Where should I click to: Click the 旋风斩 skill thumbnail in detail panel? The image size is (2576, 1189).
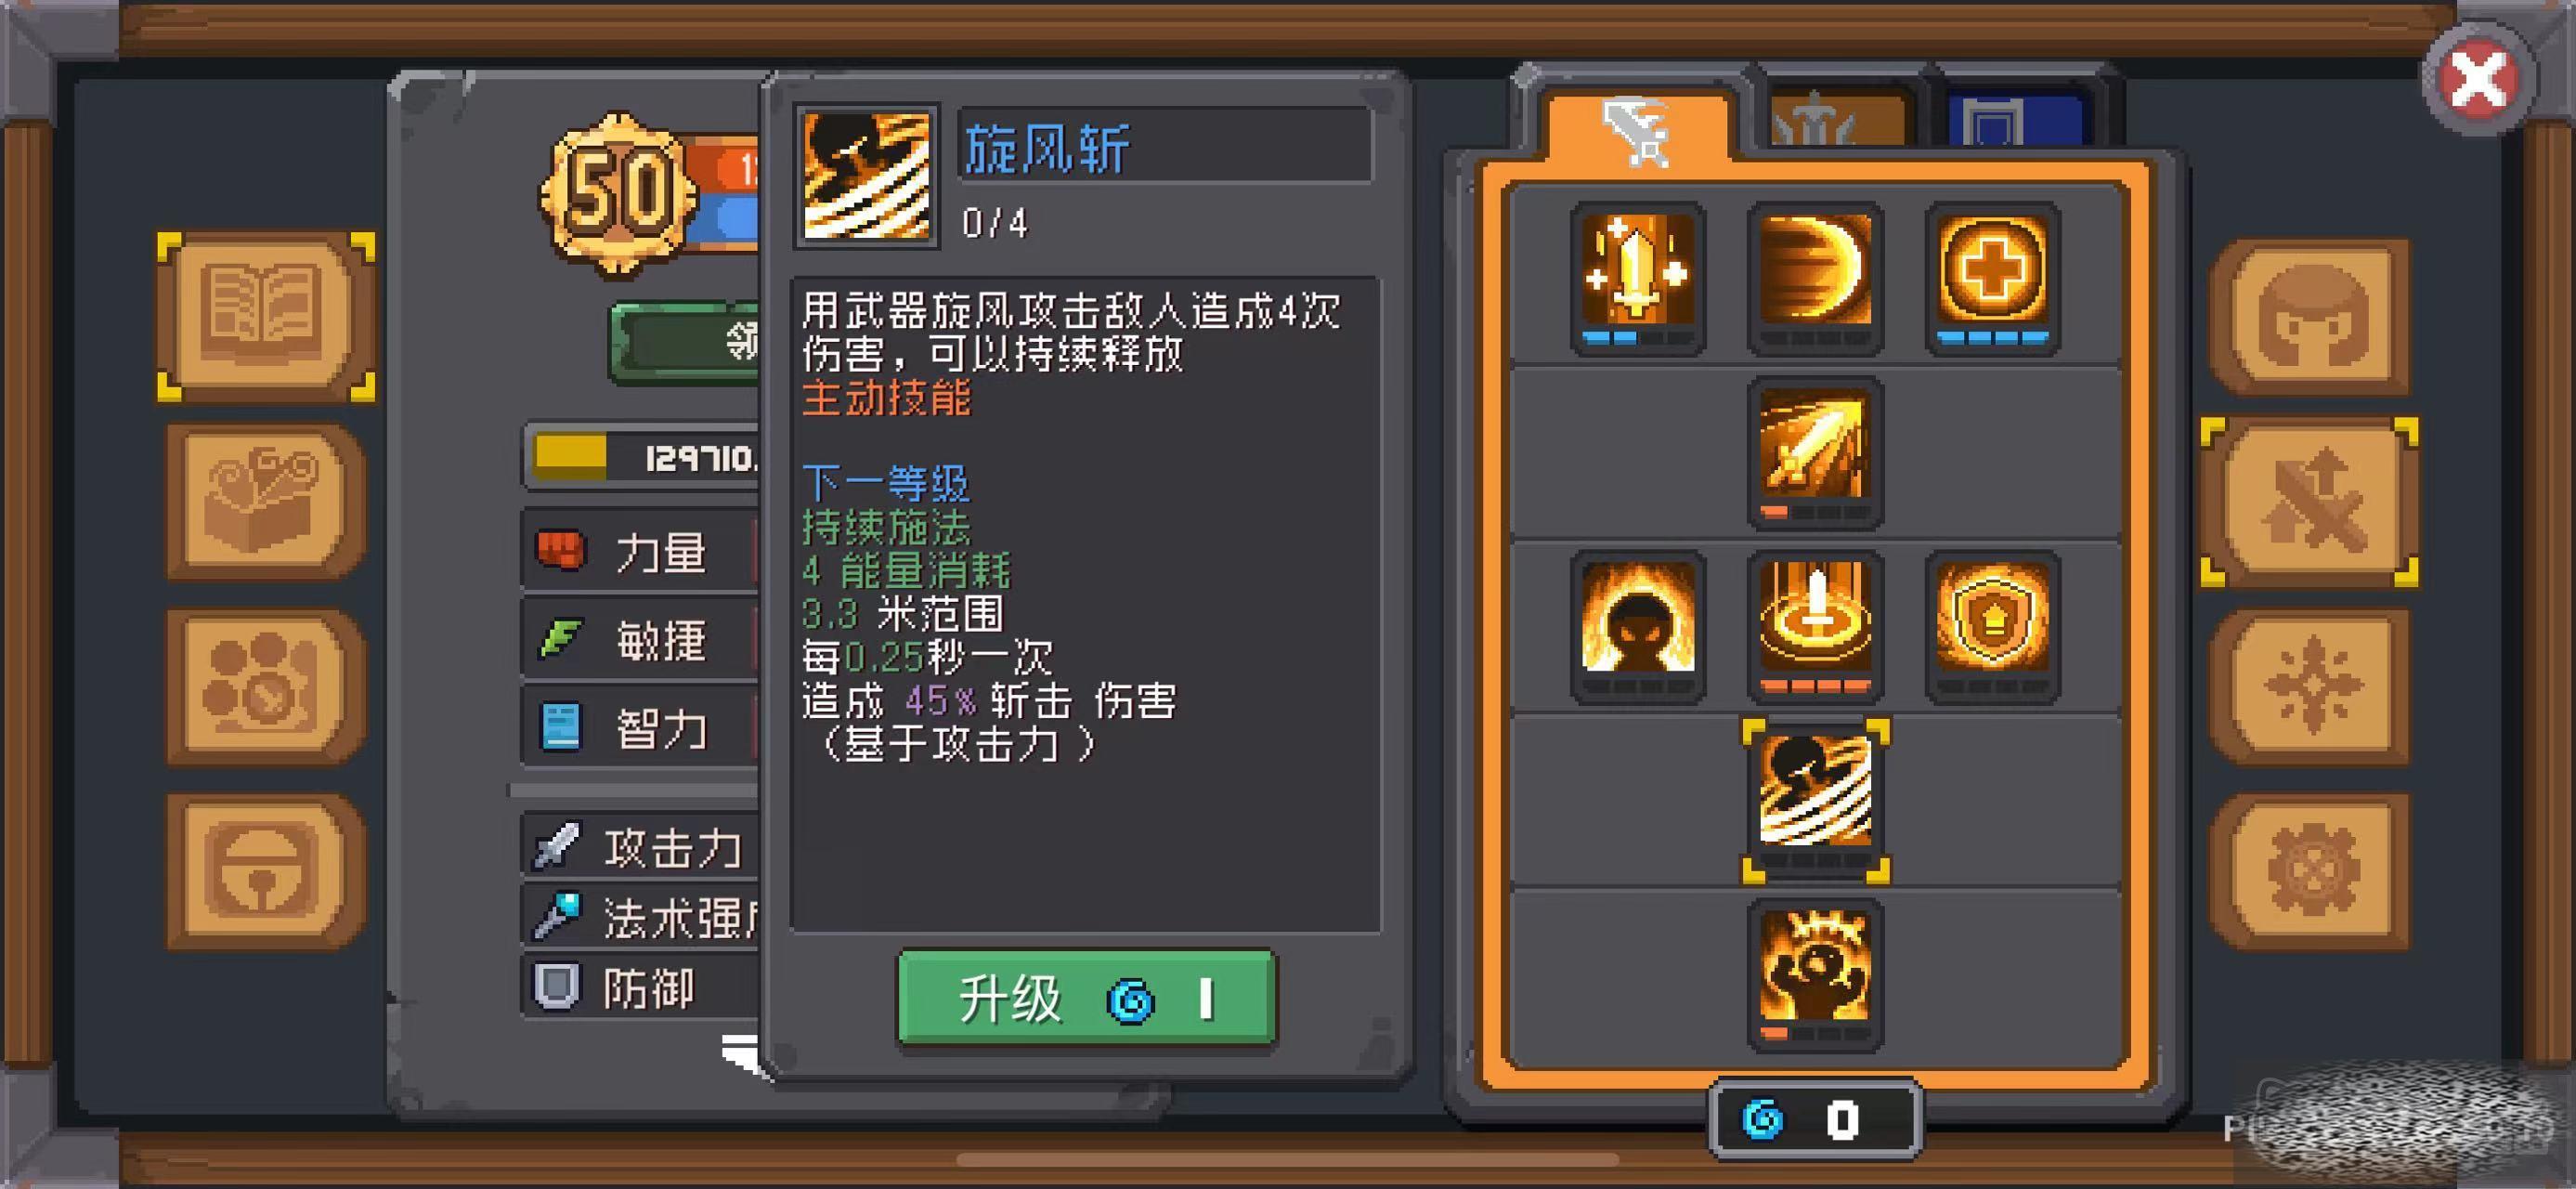coord(867,175)
